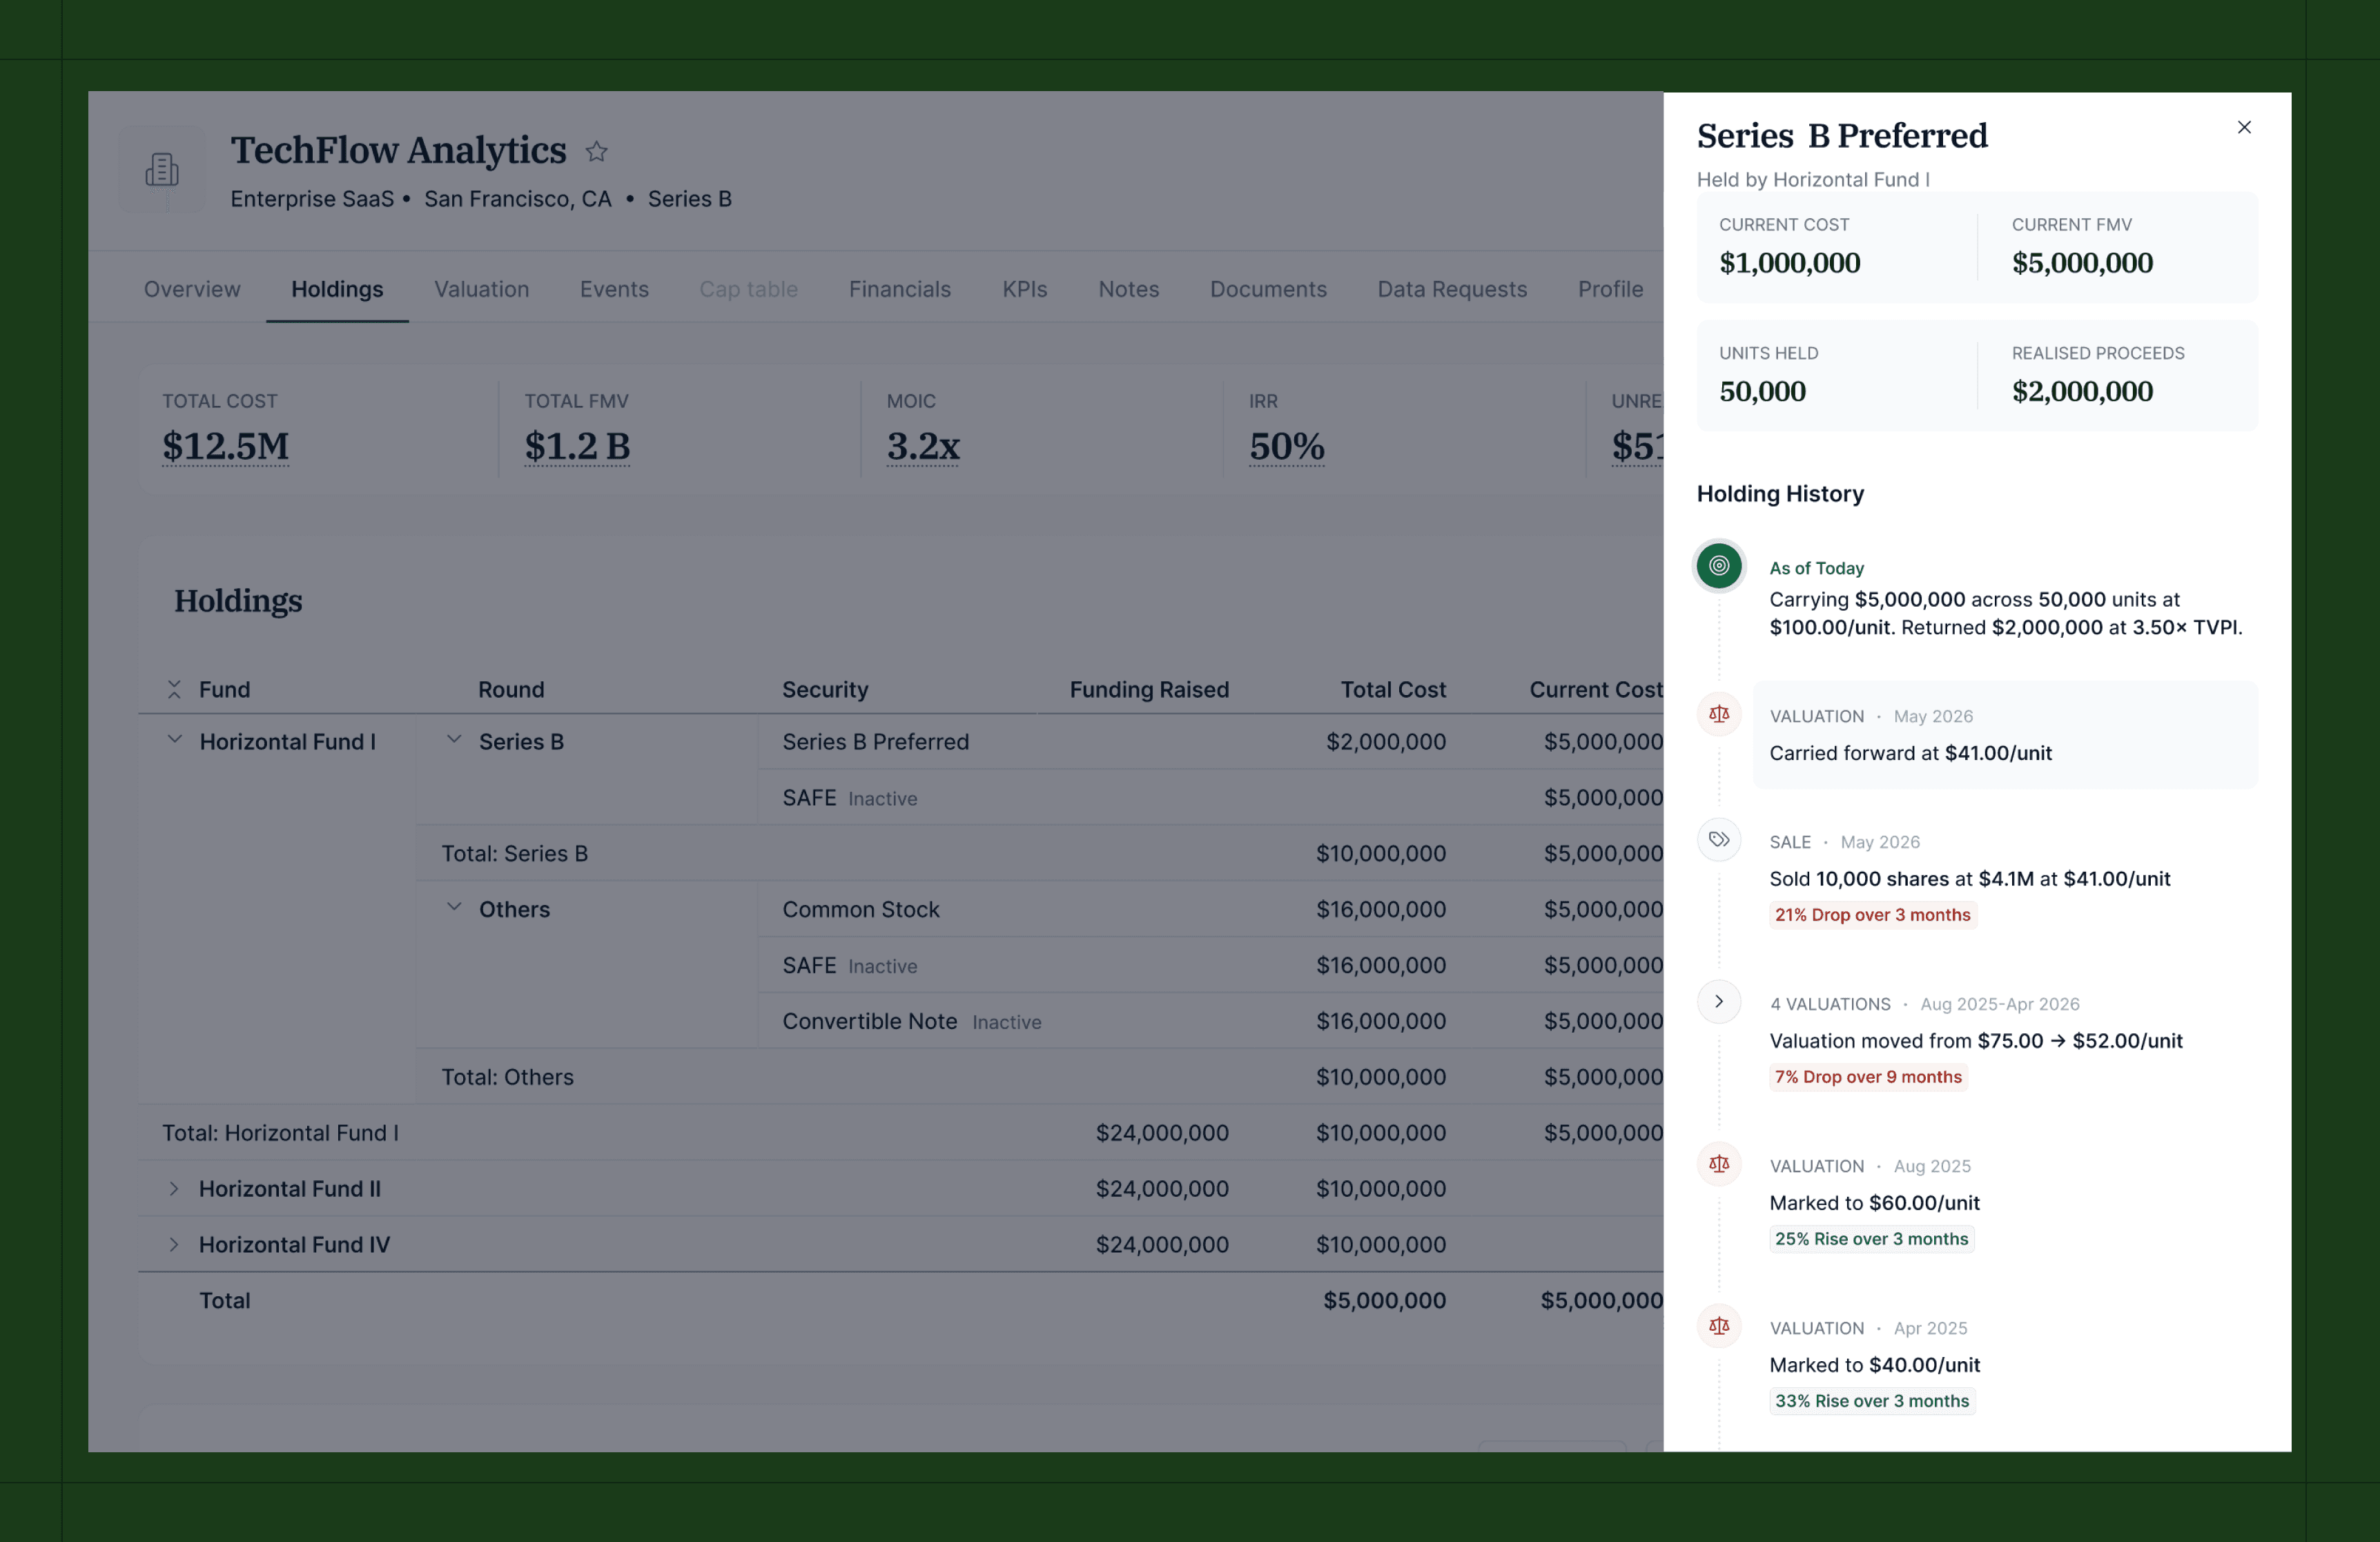Click the Funding Raised column header
Viewport: 2380px width, 1542px height.
pyautogui.click(x=1149, y=689)
